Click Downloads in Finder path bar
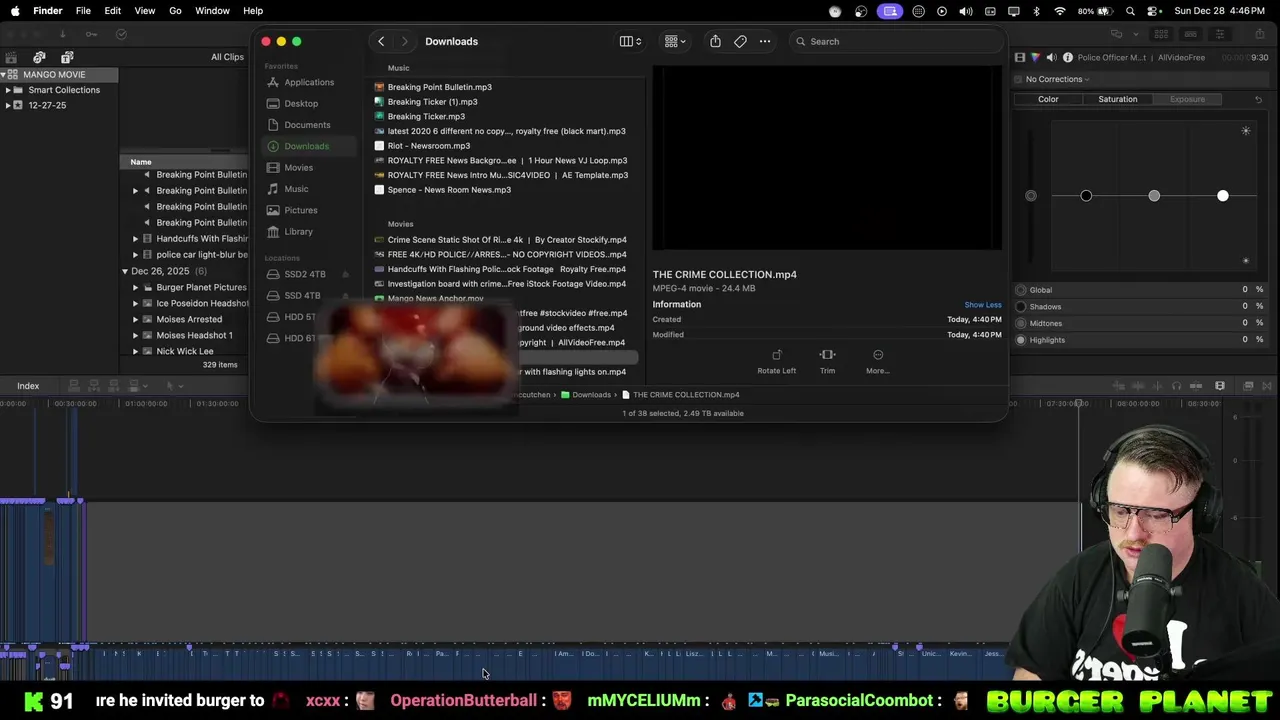 (585, 395)
